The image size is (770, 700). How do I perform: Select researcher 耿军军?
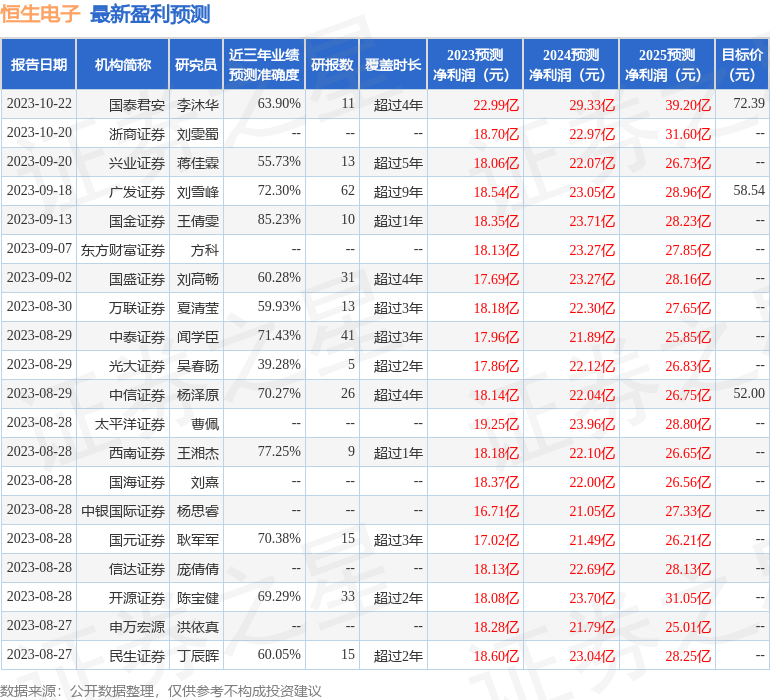[x=198, y=539]
